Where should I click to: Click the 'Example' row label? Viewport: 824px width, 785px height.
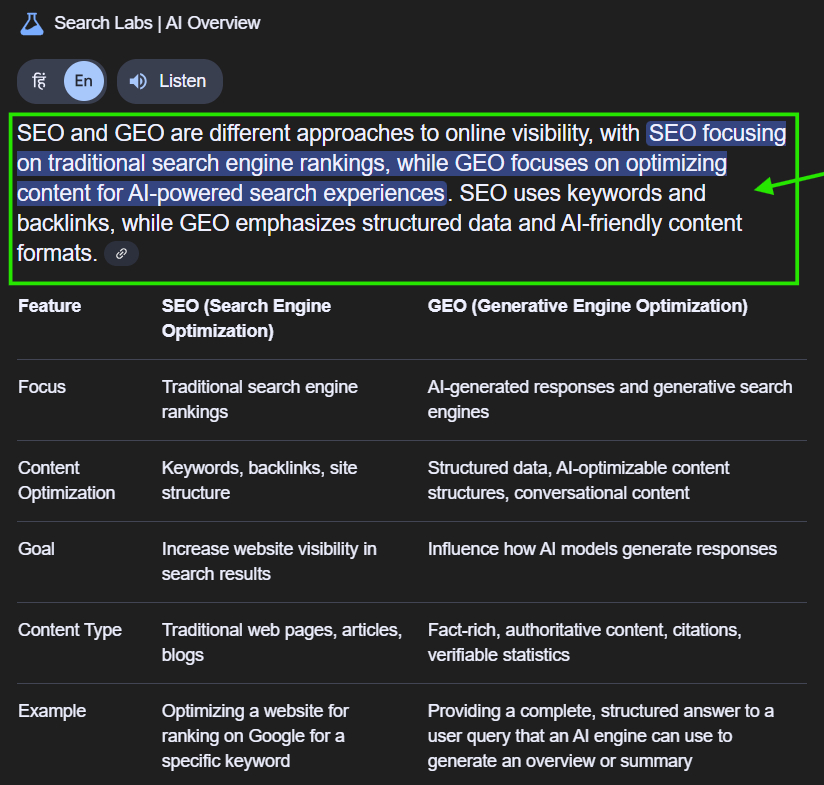click(52, 710)
